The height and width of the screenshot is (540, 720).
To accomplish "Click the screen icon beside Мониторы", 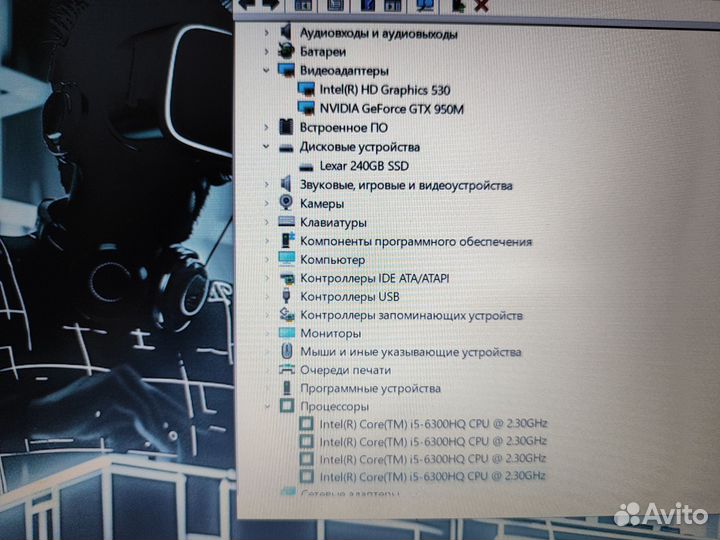I will tap(287, 332).
